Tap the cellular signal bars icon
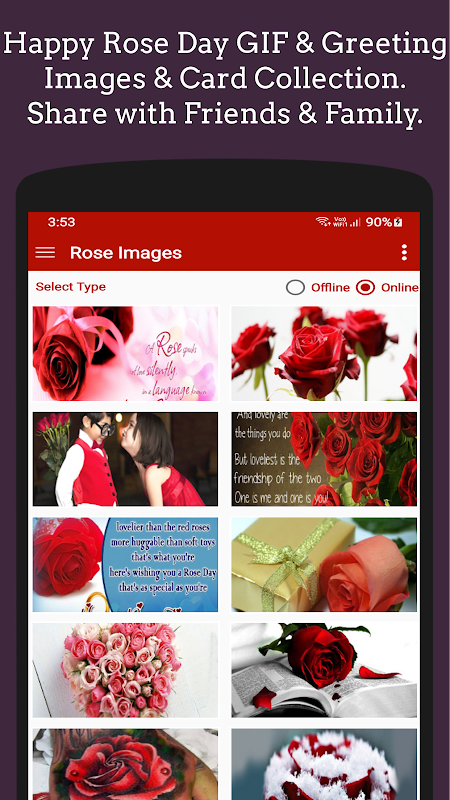Image resolution: width=450 pixels, height=800 pixels. [355, 222]
